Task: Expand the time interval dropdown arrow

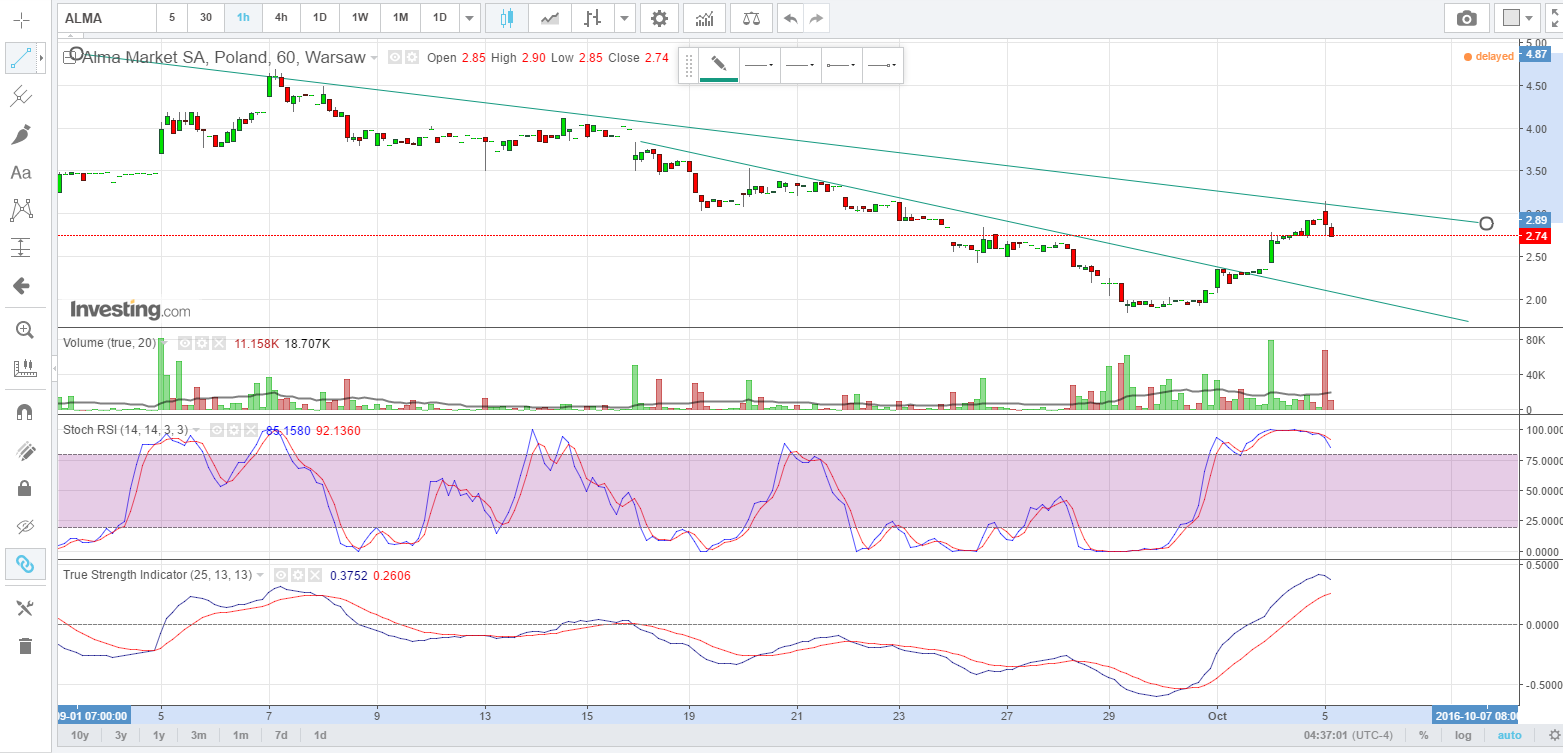Action: (470, 18)
